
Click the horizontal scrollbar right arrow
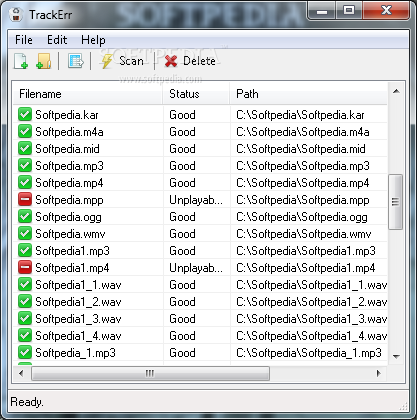[x=379, y=373]
